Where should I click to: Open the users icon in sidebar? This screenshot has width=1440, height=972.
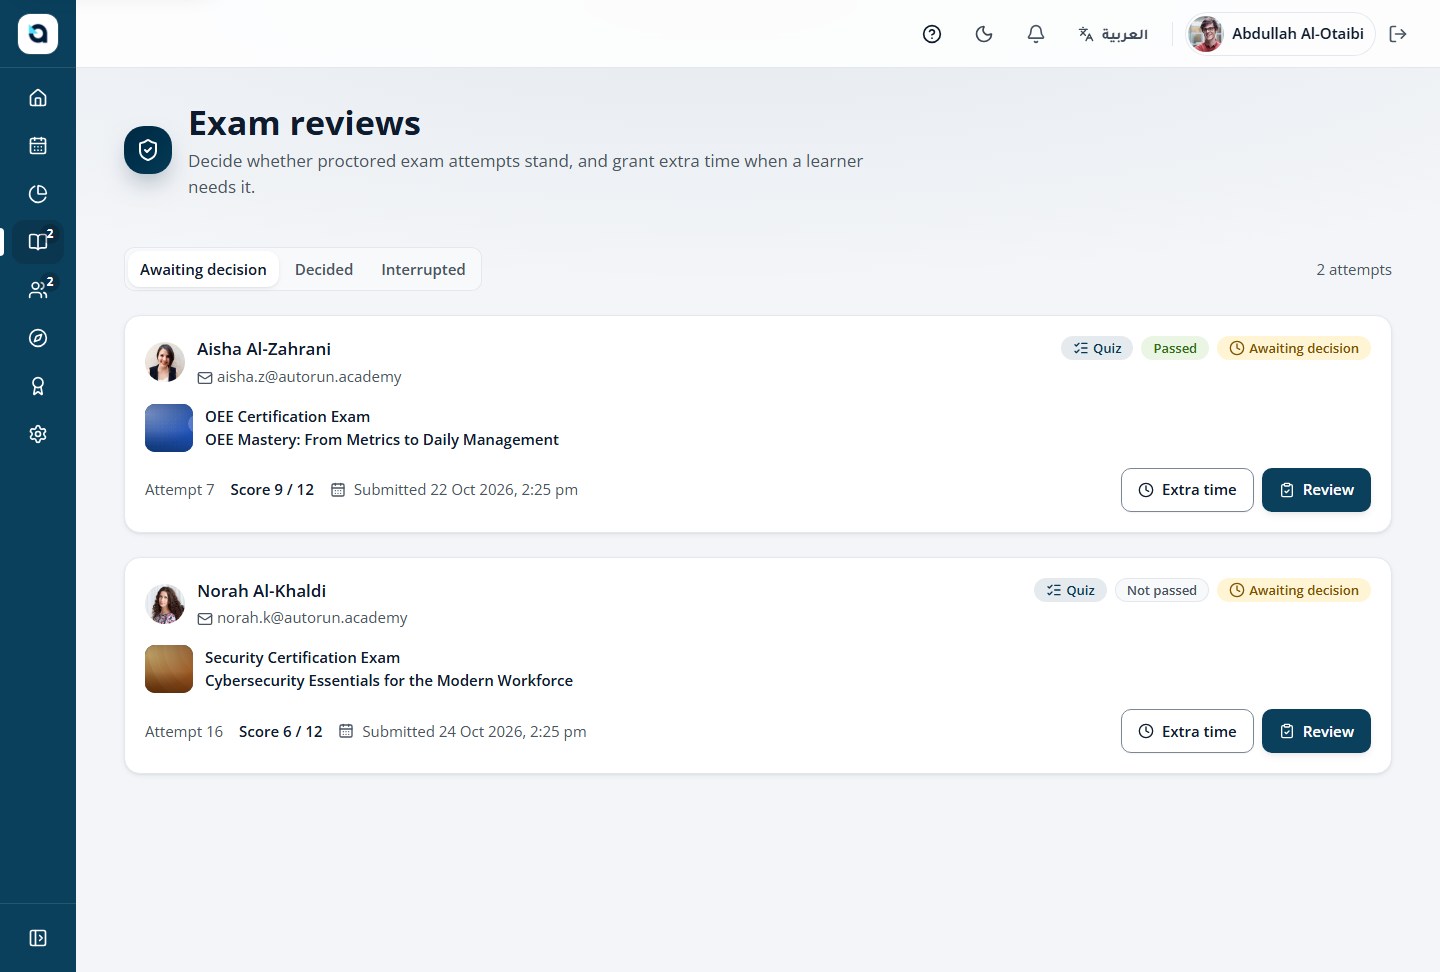pyautogui.click(x=38, y=290)
